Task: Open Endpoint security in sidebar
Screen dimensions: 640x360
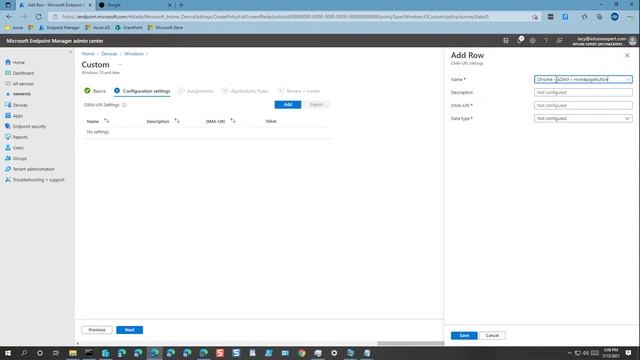Action: pyautogui.click(x=25, y=127)
